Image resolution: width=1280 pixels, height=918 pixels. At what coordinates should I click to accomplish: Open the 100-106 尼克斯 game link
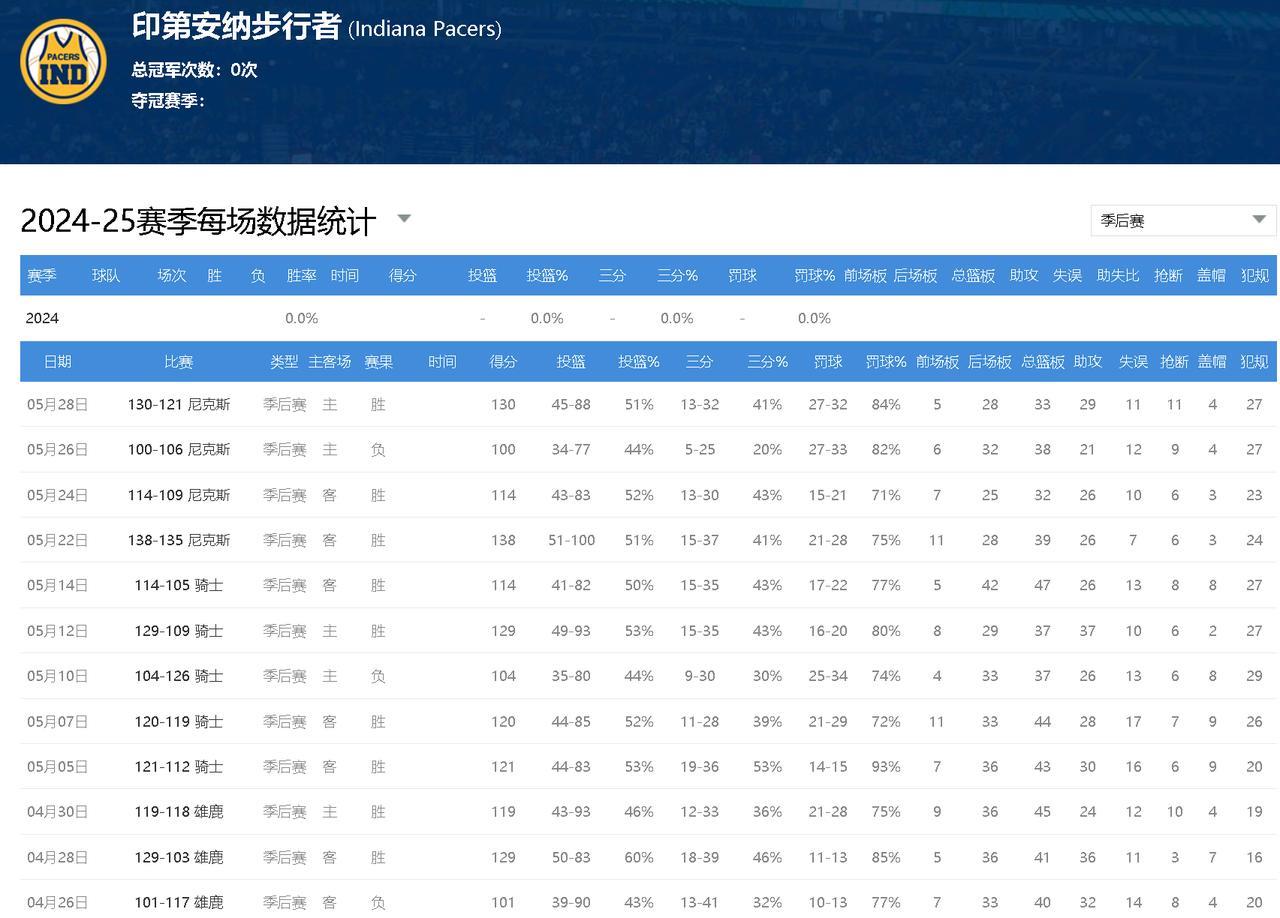[x=179, y=450]
